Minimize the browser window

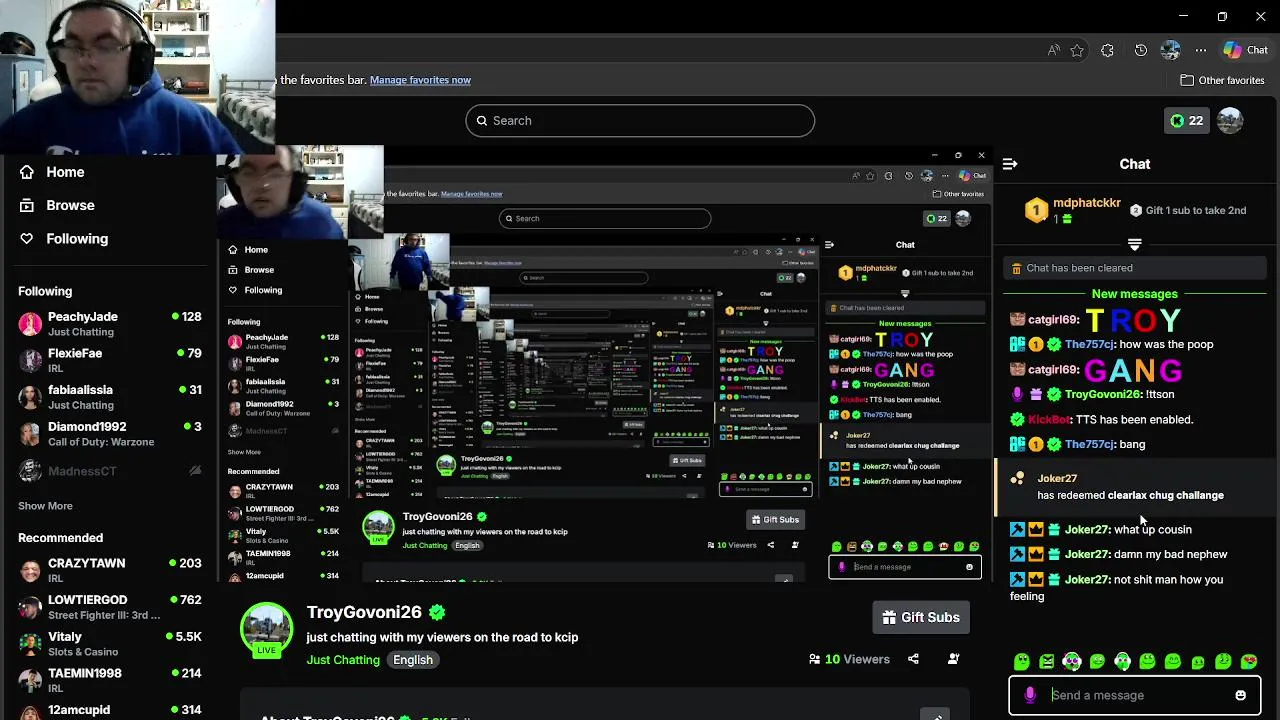(1184, 16)
